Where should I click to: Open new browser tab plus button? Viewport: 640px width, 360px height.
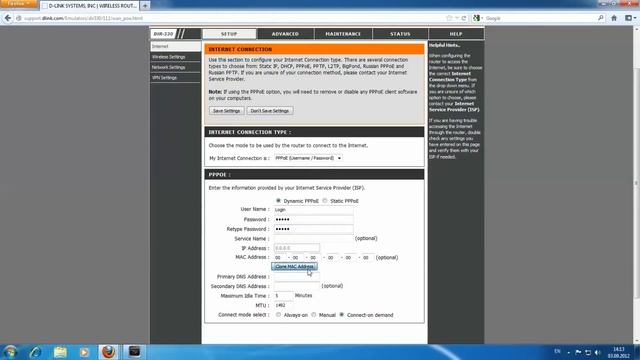(x=145, y=6)
